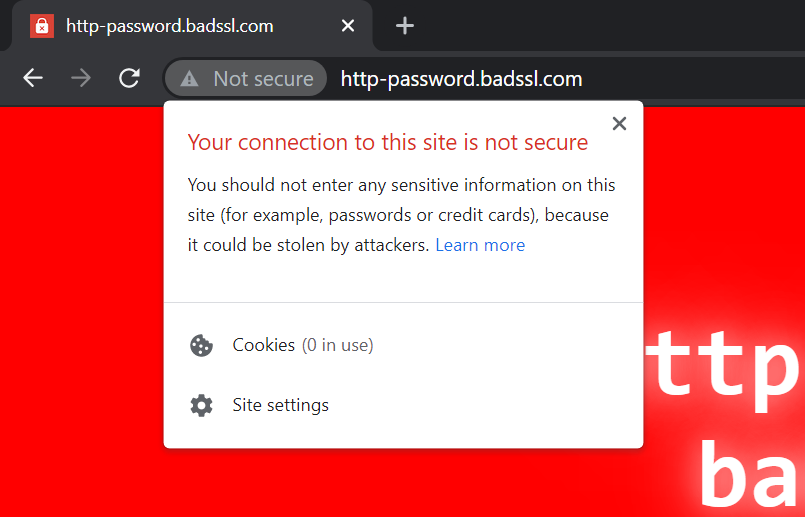The height and width of the screenshot is (517, 805).
Task: Go back using the back arrow
Action: (x=33, y=78)
